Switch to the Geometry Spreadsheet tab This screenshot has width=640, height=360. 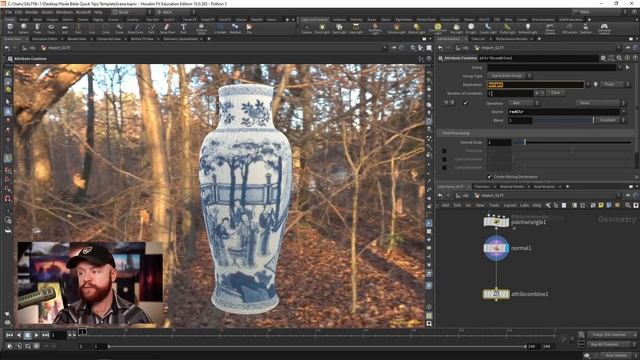(x=180, y=39)
